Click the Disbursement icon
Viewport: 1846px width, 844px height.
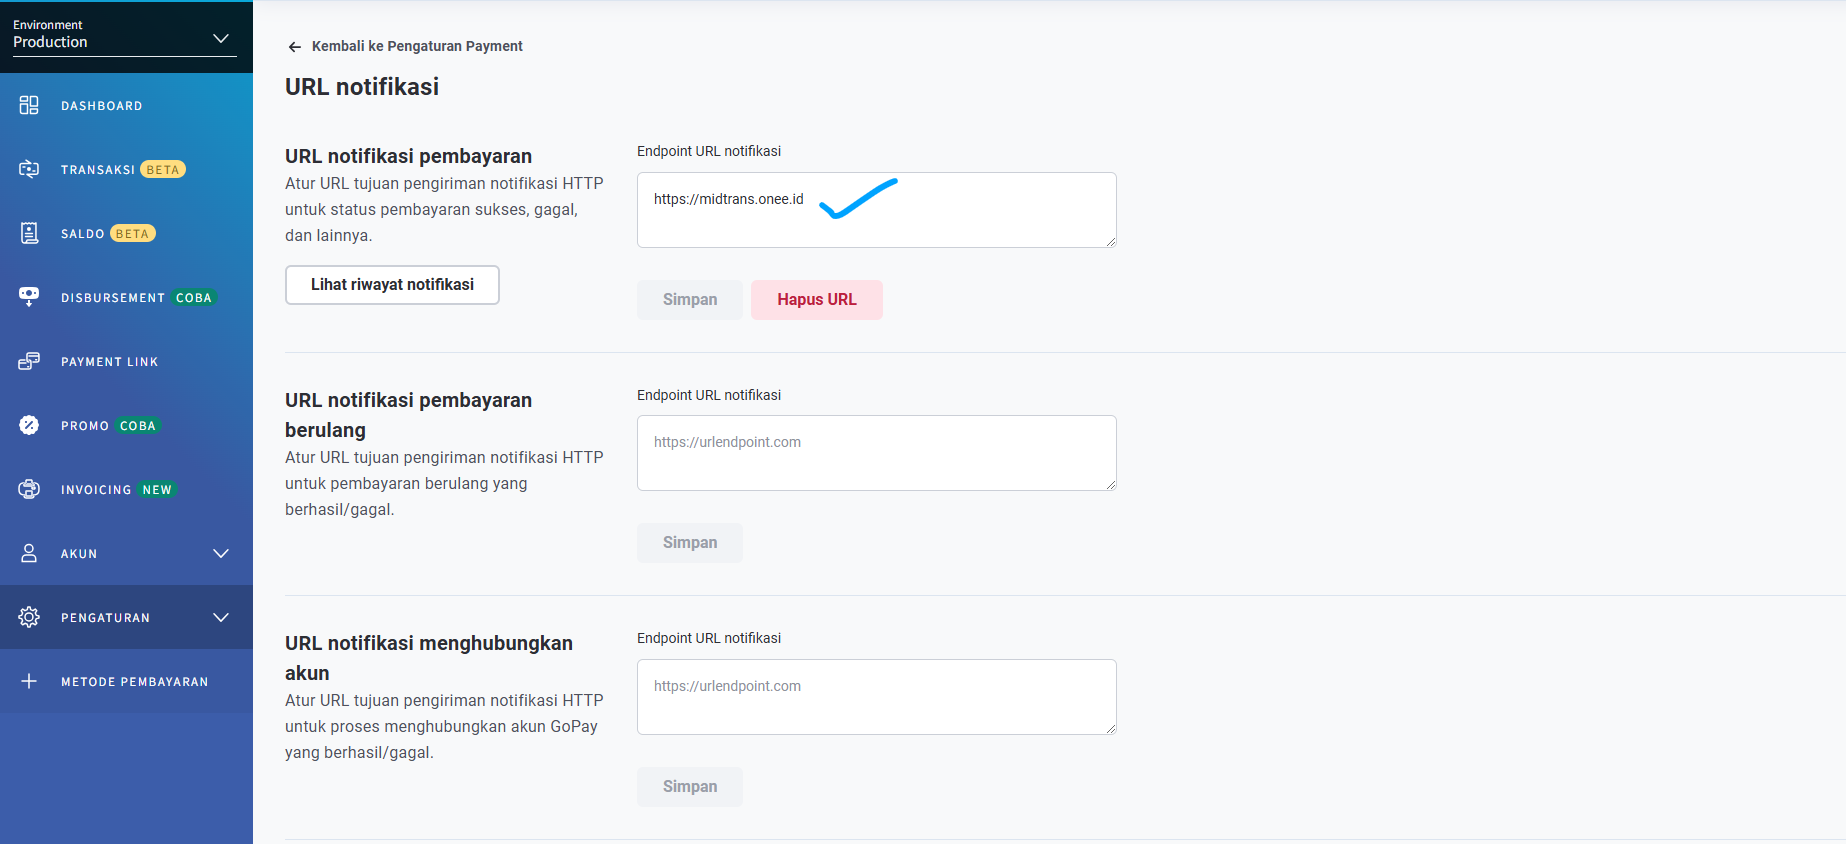coord(29,297)
